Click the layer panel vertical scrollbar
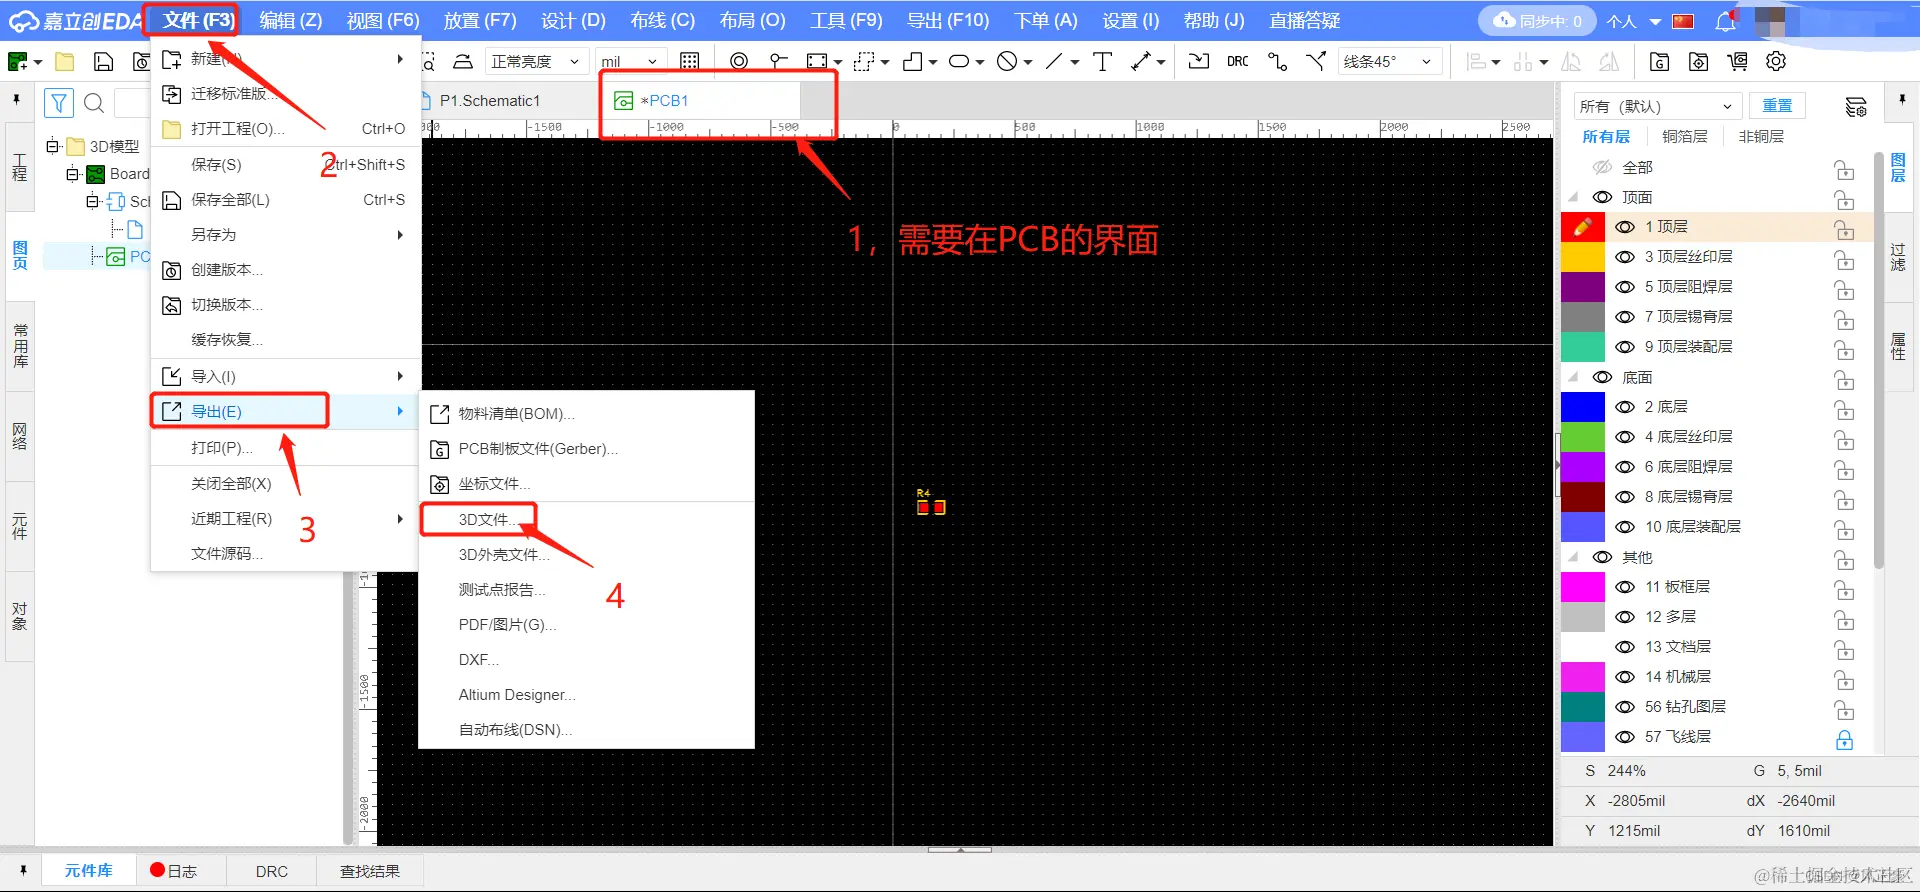This screenshot has width=1920, height=892. (1878, 360)
